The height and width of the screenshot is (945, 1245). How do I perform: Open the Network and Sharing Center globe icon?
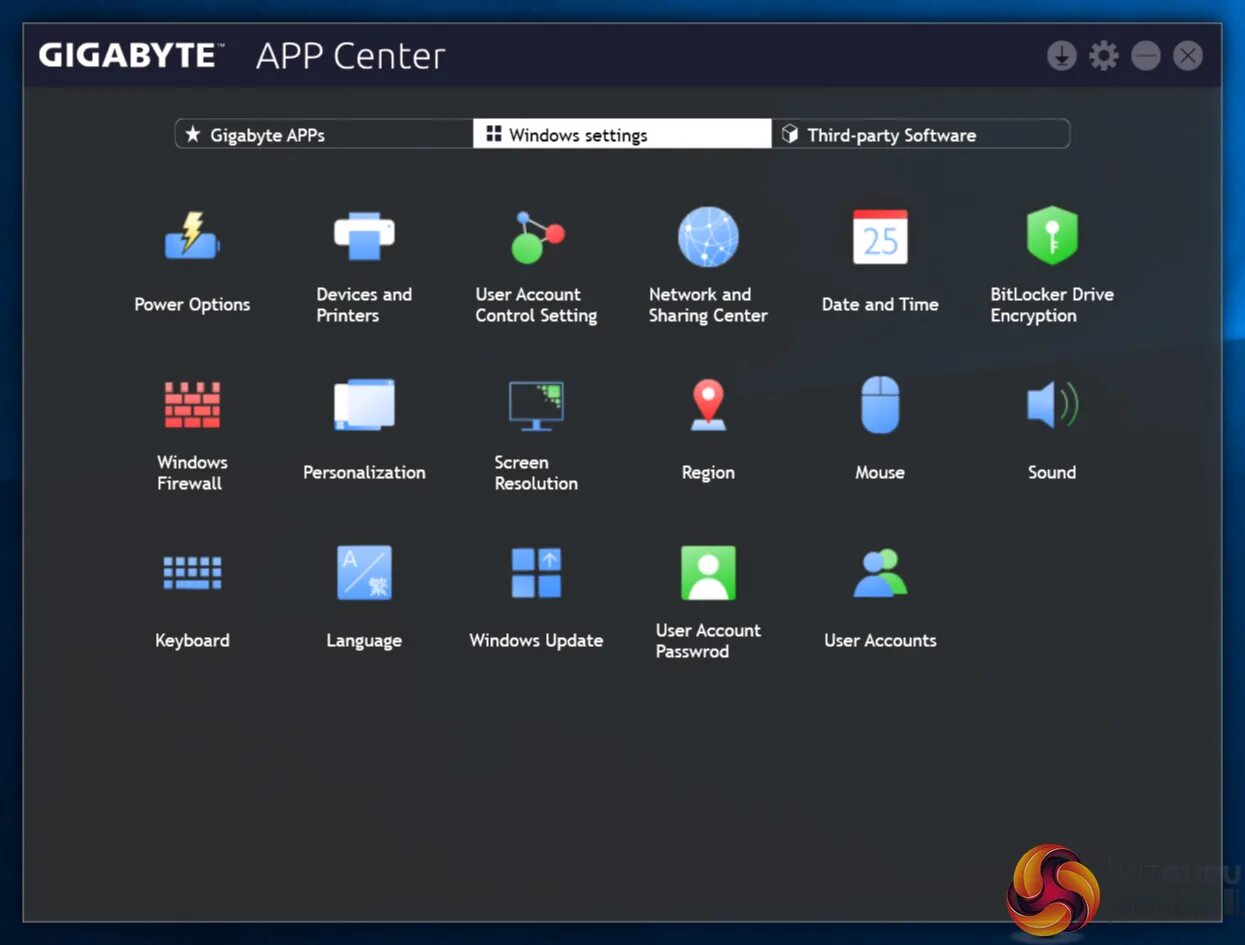click(x=708, y=237)
